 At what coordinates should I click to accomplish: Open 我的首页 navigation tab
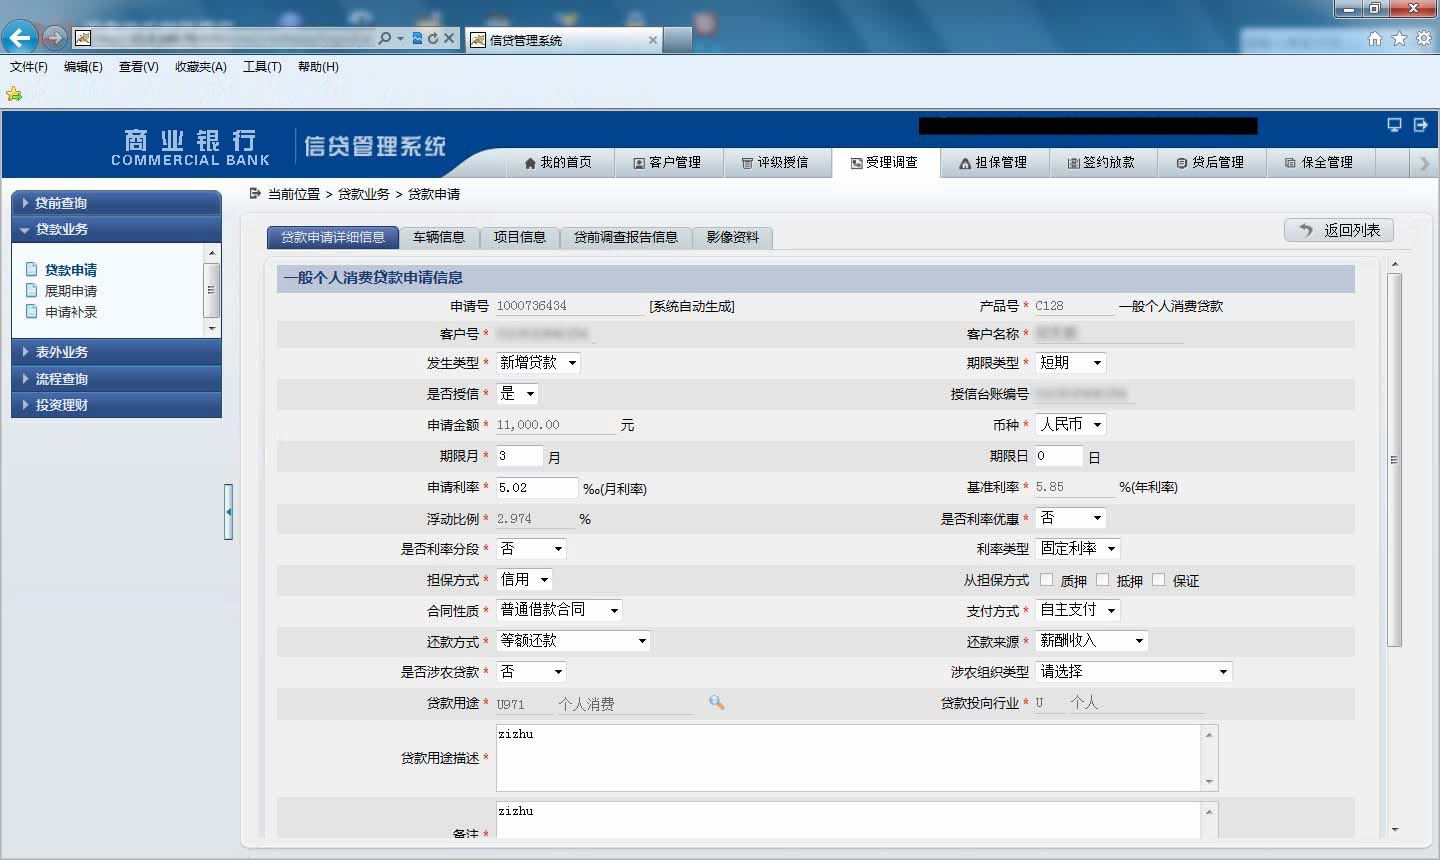click(x=558, y=162)
